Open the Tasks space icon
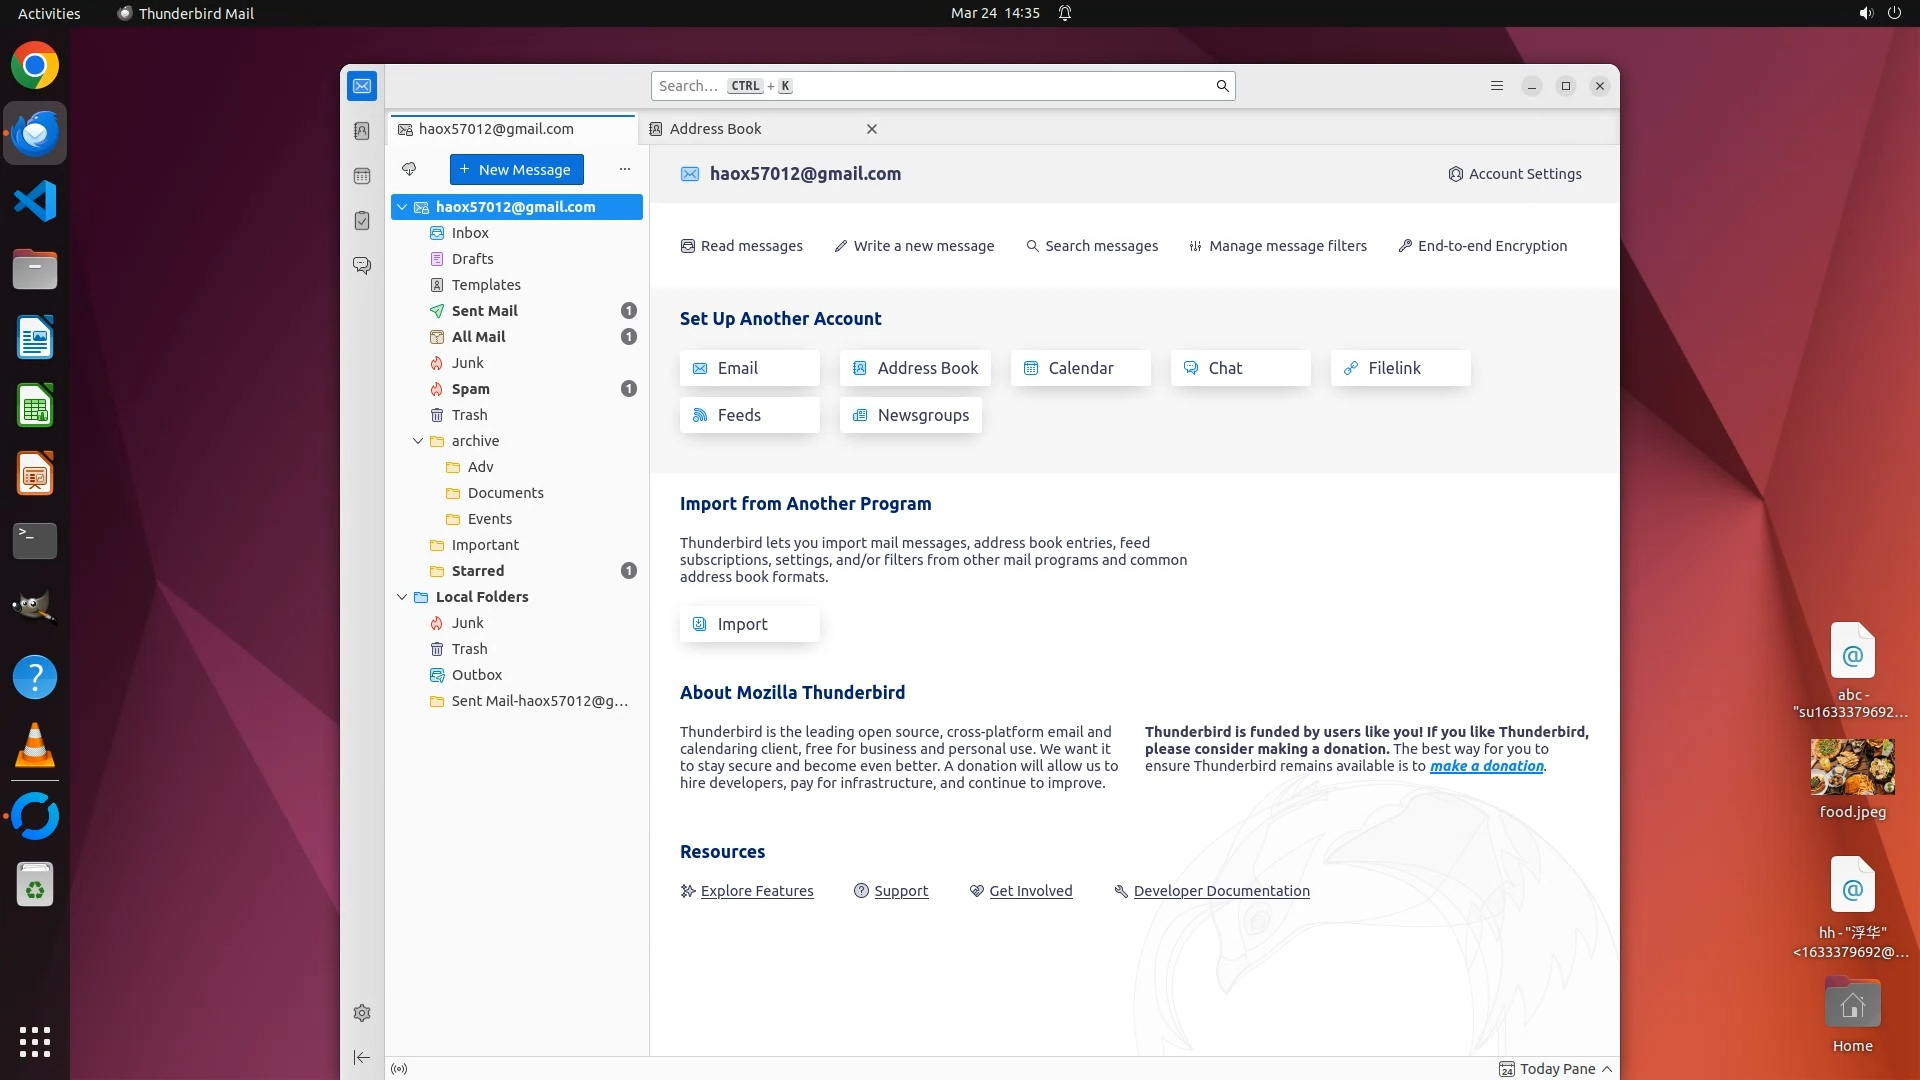1920x1080 pixels. (362, 221)
